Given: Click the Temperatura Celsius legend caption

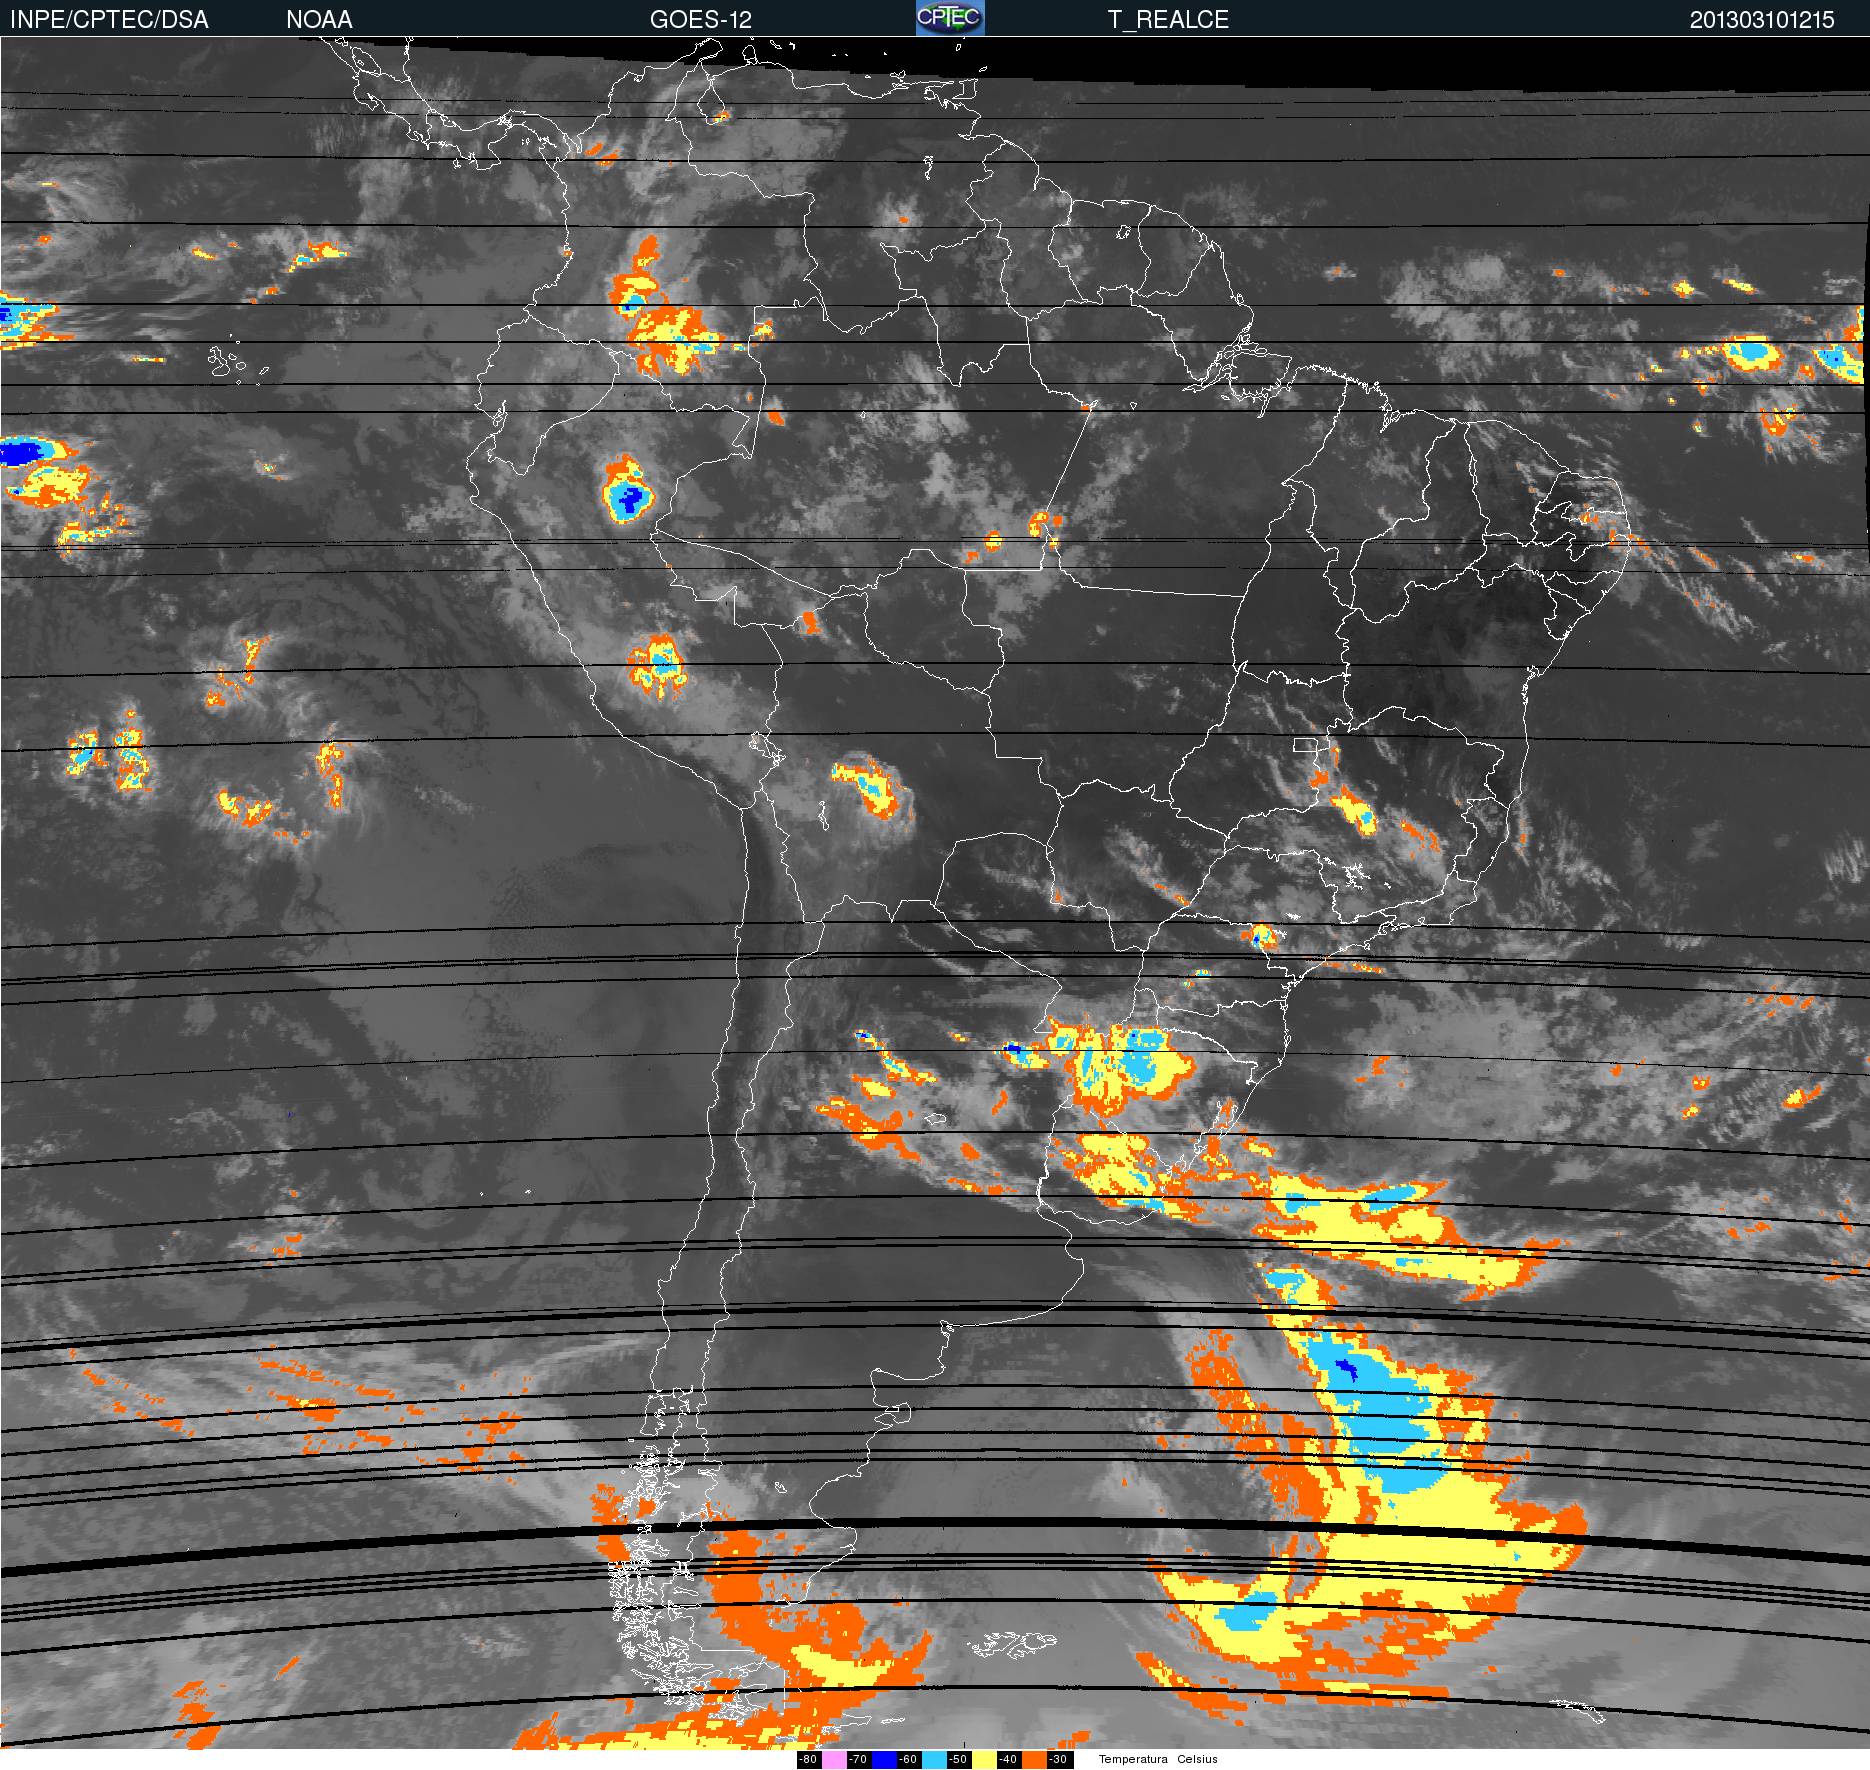Looking at the screenshot, I should pyautogui.click(x=1158, y=1760).
